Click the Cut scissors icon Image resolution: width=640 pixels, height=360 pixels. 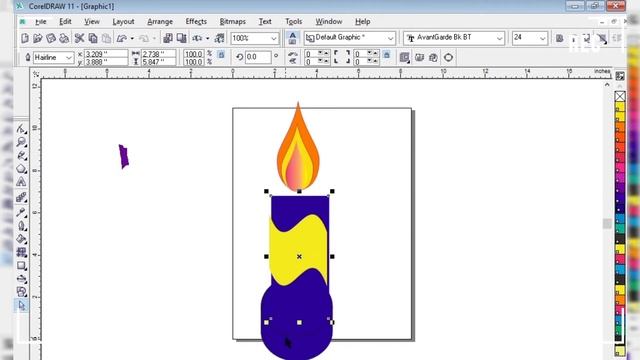79,38
